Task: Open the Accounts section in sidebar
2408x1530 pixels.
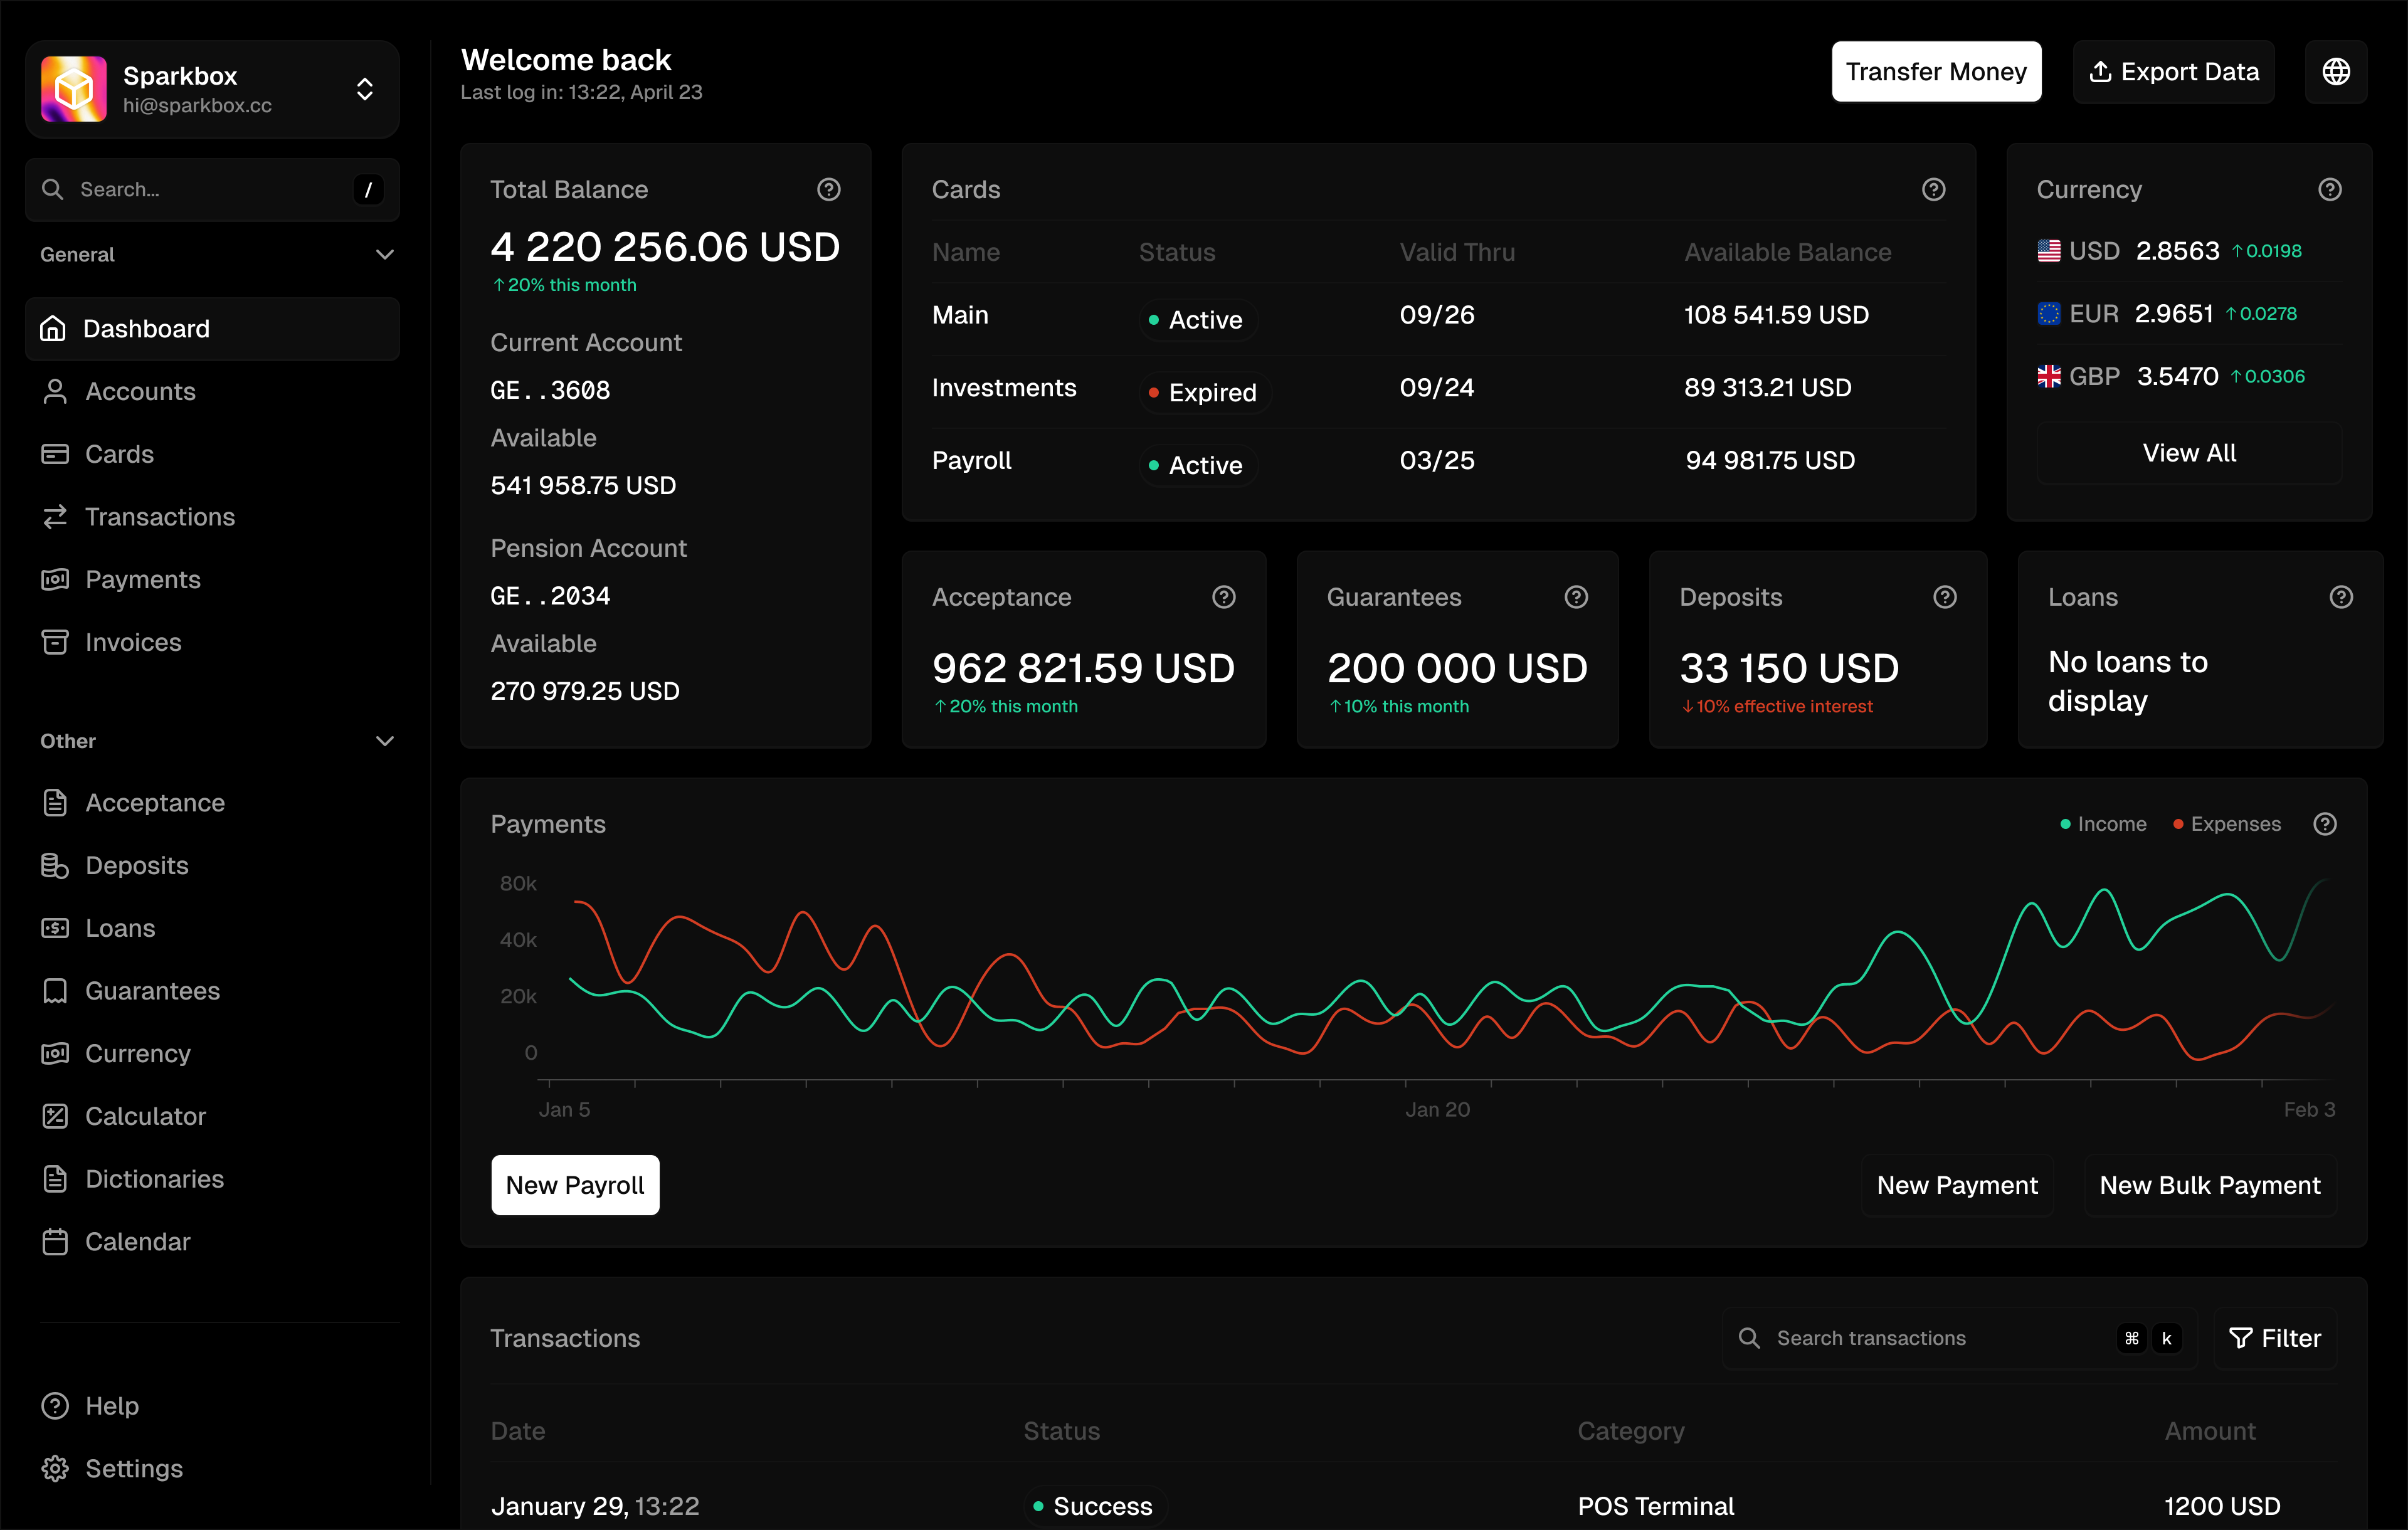Action: tap(139, 391)
